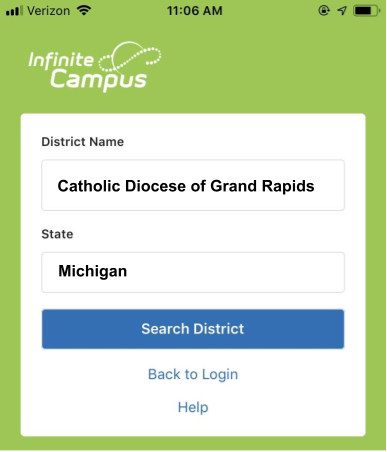Place cursor on 'Rapids' in district name
Image resolution: width=387 pixels, height=452 pixels.
pos(288,187)
